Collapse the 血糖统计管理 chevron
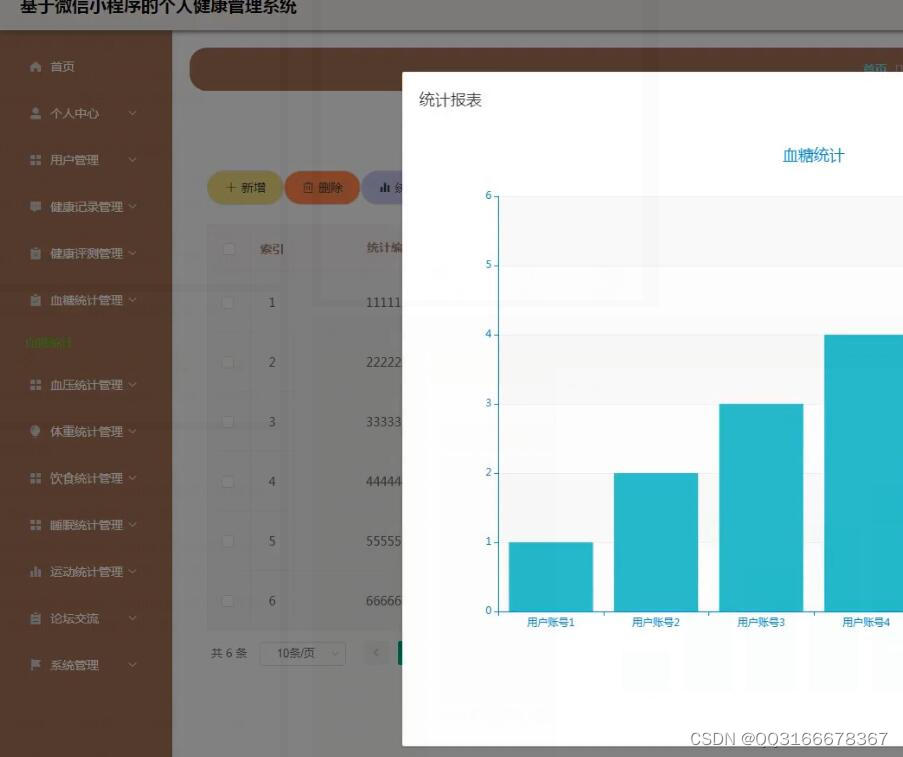This screenshot has width=903, height=757. pos(132,300)
